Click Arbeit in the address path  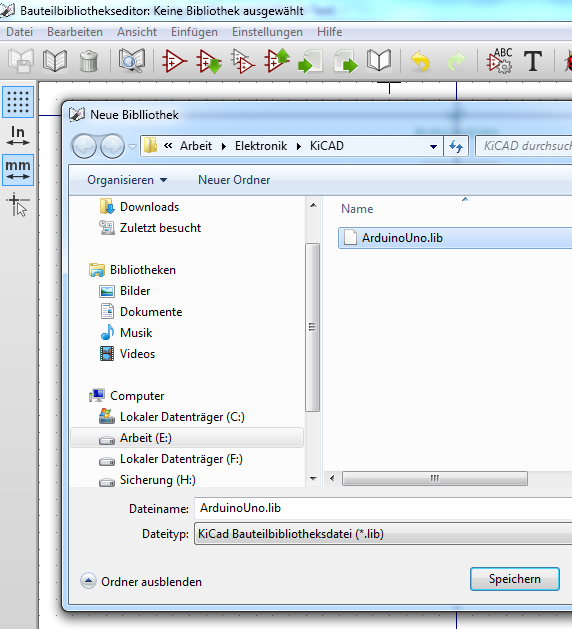coord(195,146)
